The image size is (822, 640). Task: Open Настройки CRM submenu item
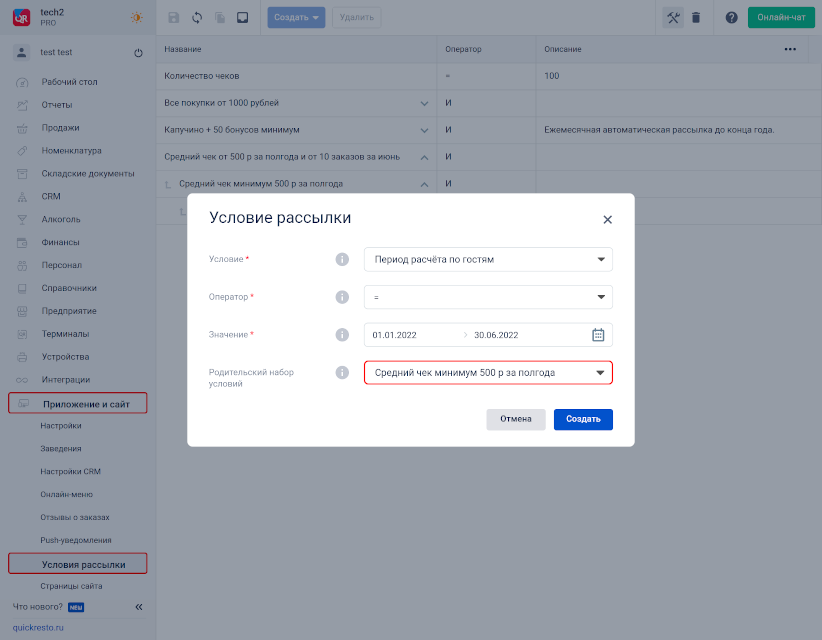70,472
